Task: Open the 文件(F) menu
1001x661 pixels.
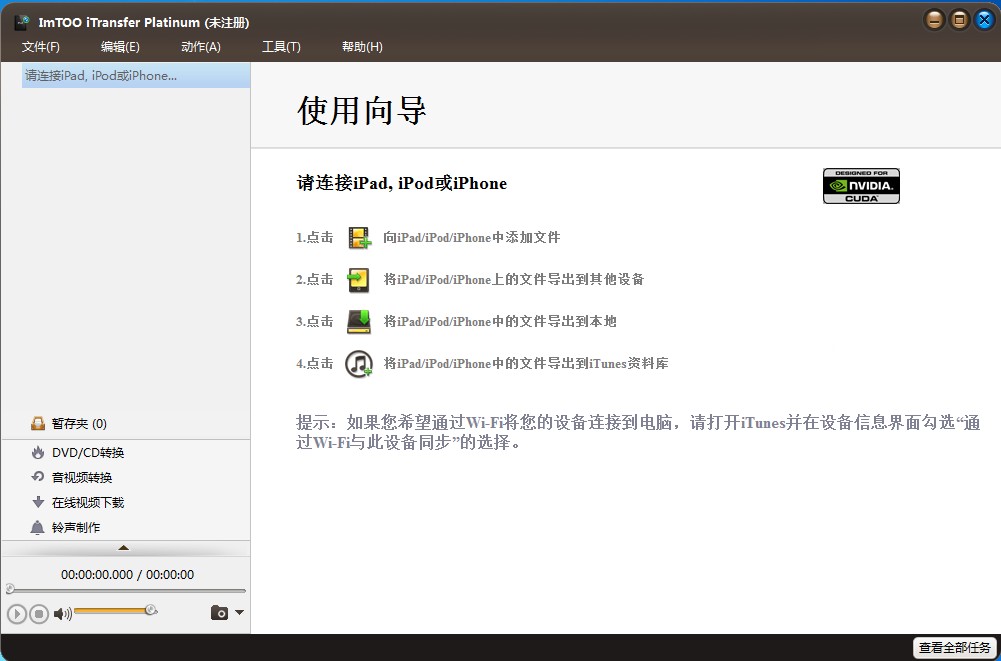Action: point(41,47)
